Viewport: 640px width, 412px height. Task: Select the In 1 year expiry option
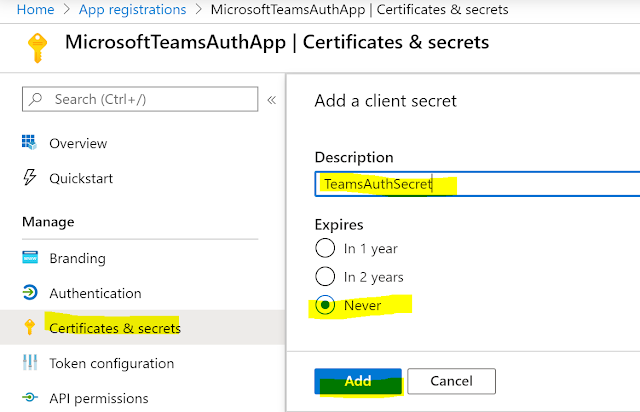point(325,248)
